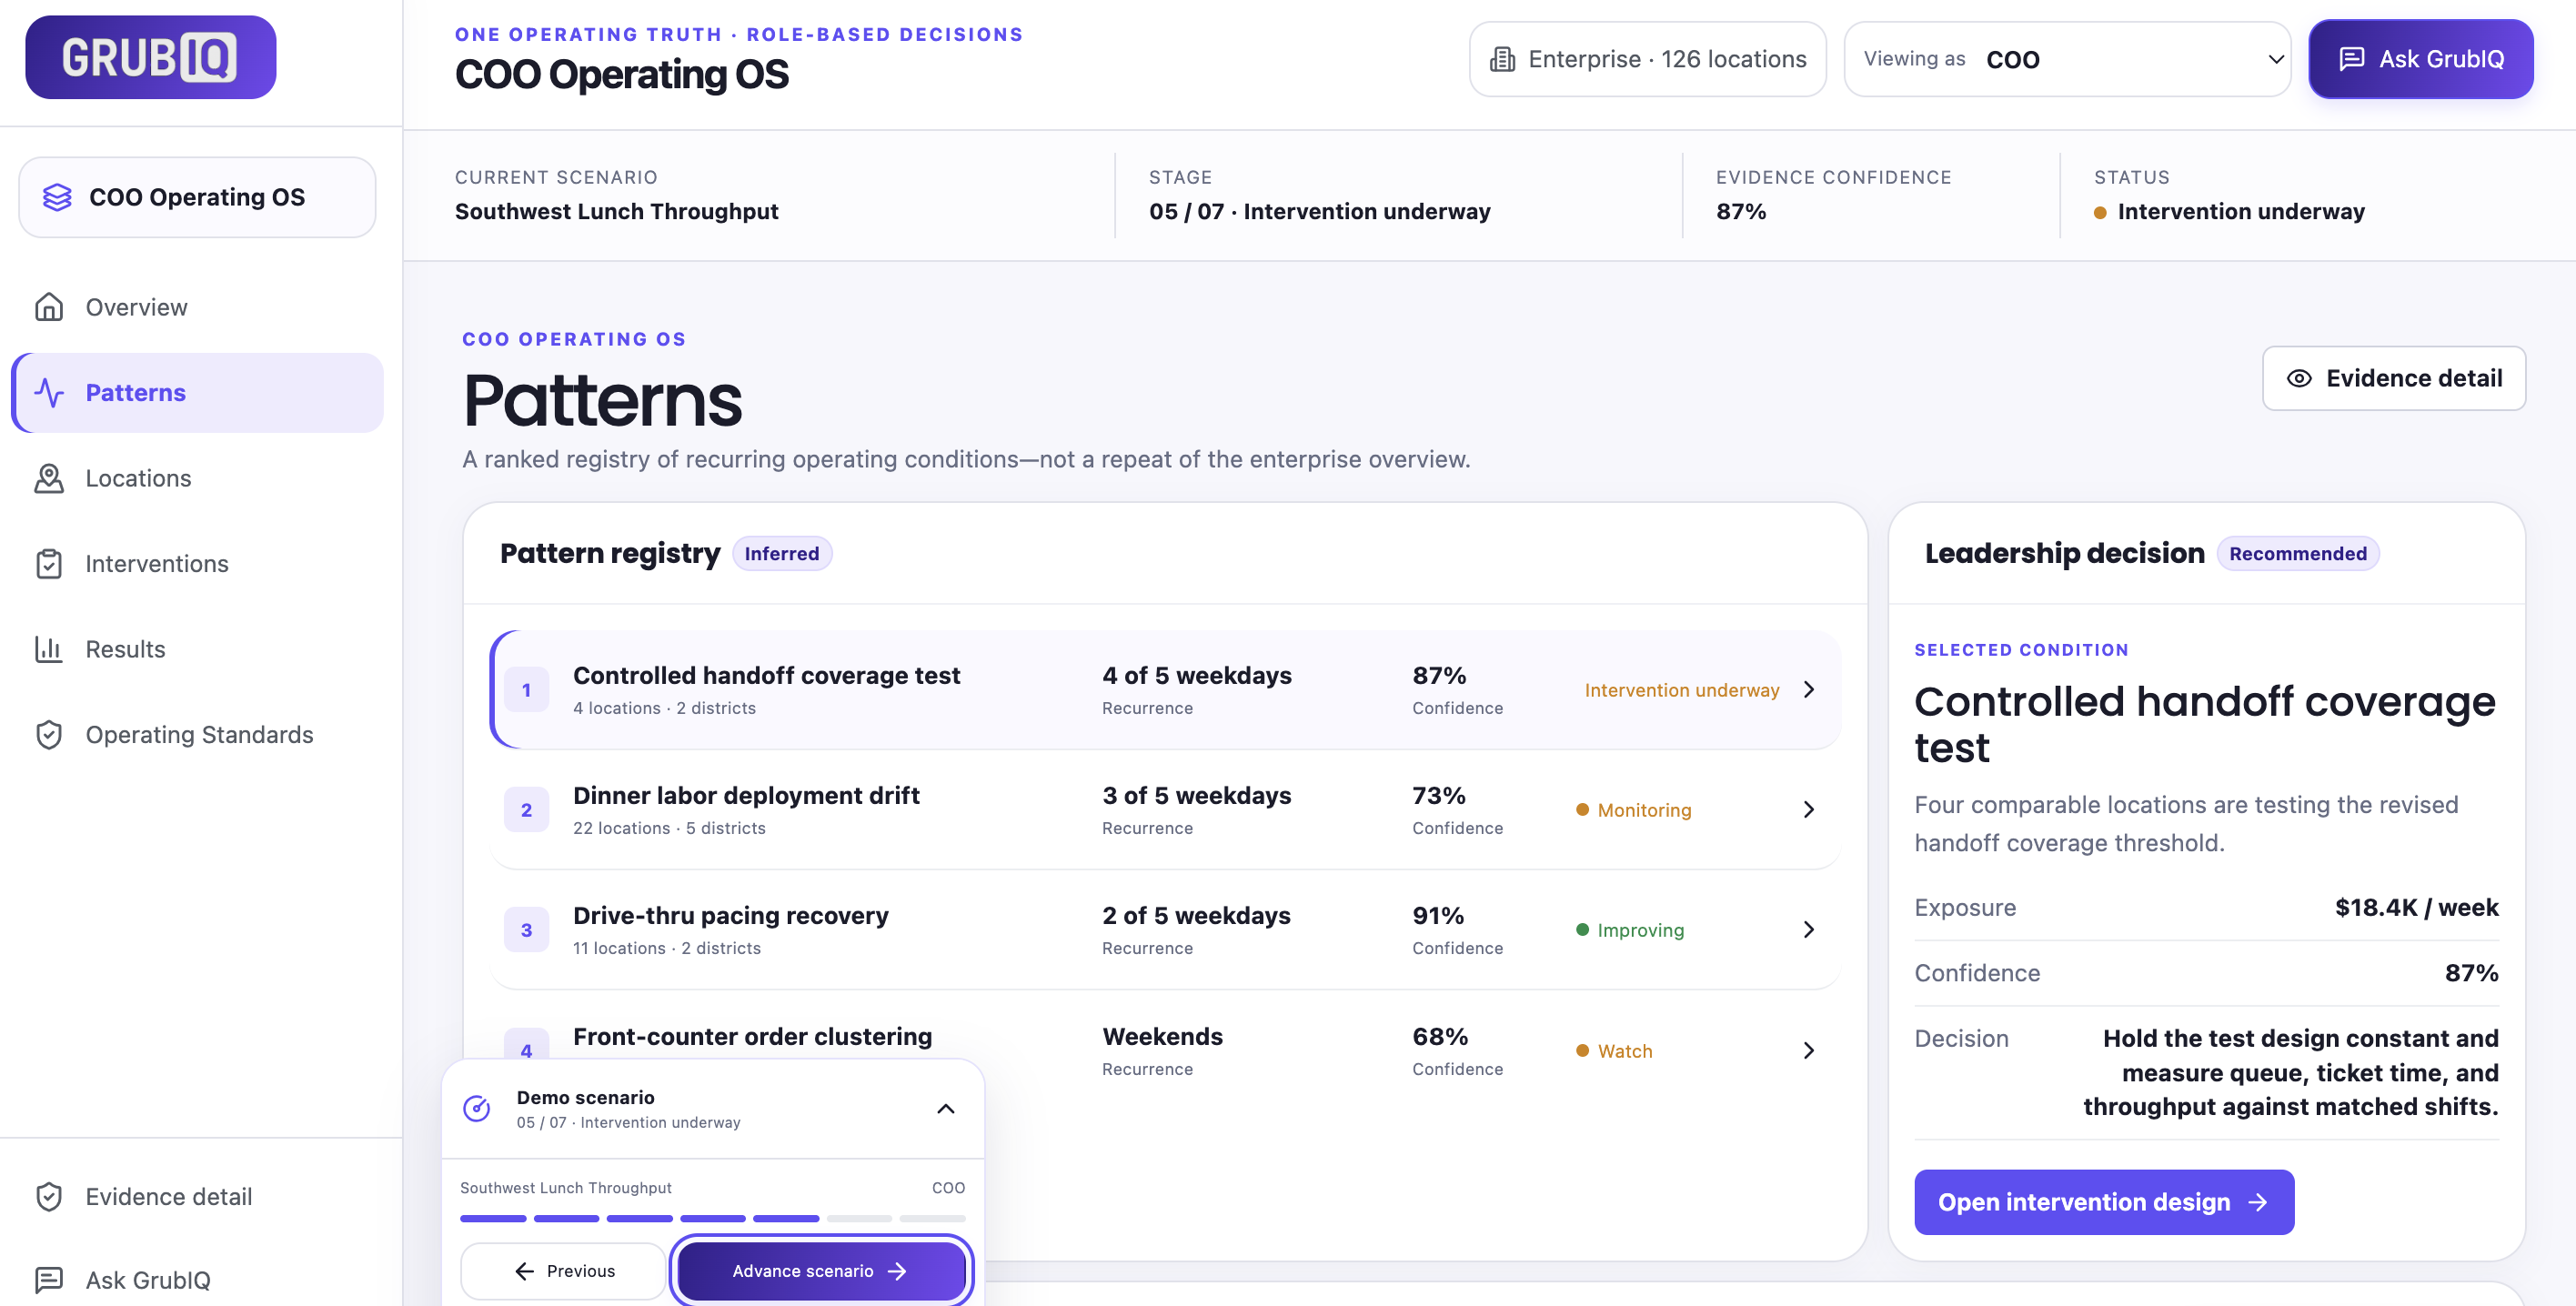Click Open intervention design button
Image resolution: width=2576 pixels, height=1306 pixels.
(x=2104, y=1202)
